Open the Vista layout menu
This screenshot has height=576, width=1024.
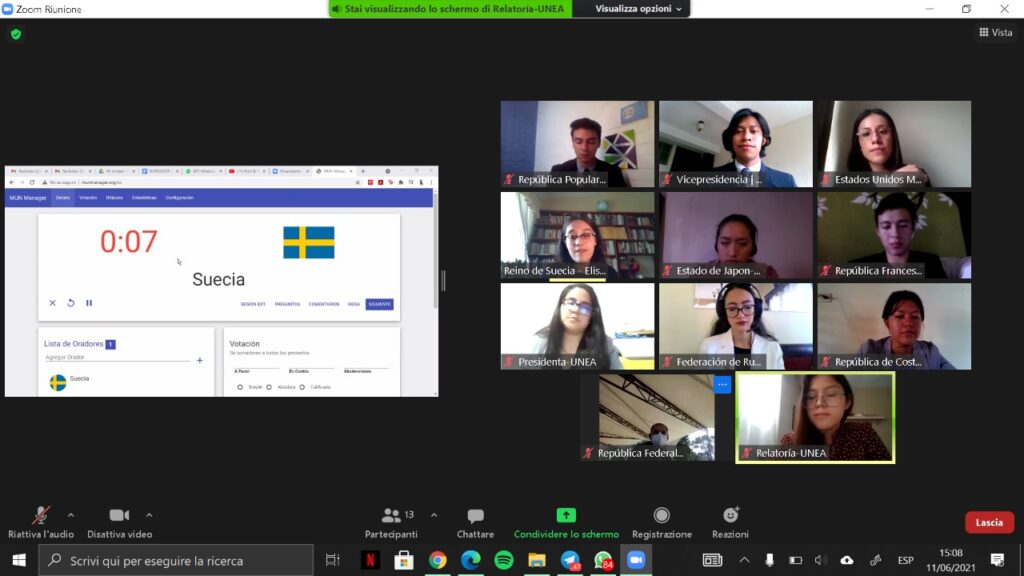[995, 33]
